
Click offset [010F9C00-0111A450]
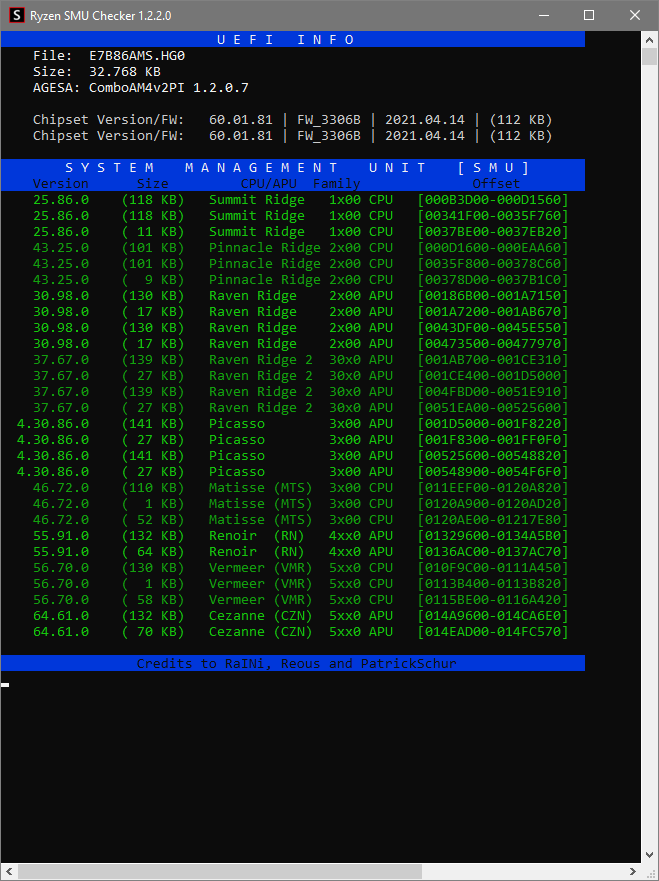point(493,567)
